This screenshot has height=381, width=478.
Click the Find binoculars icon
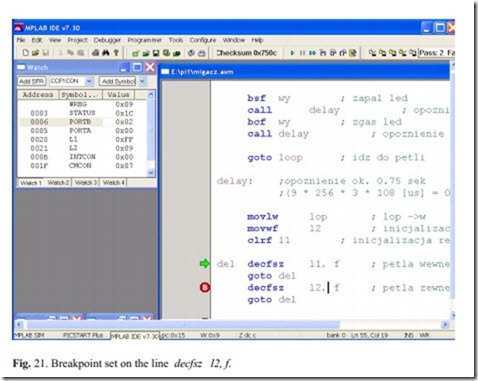[x=106, y=53]
